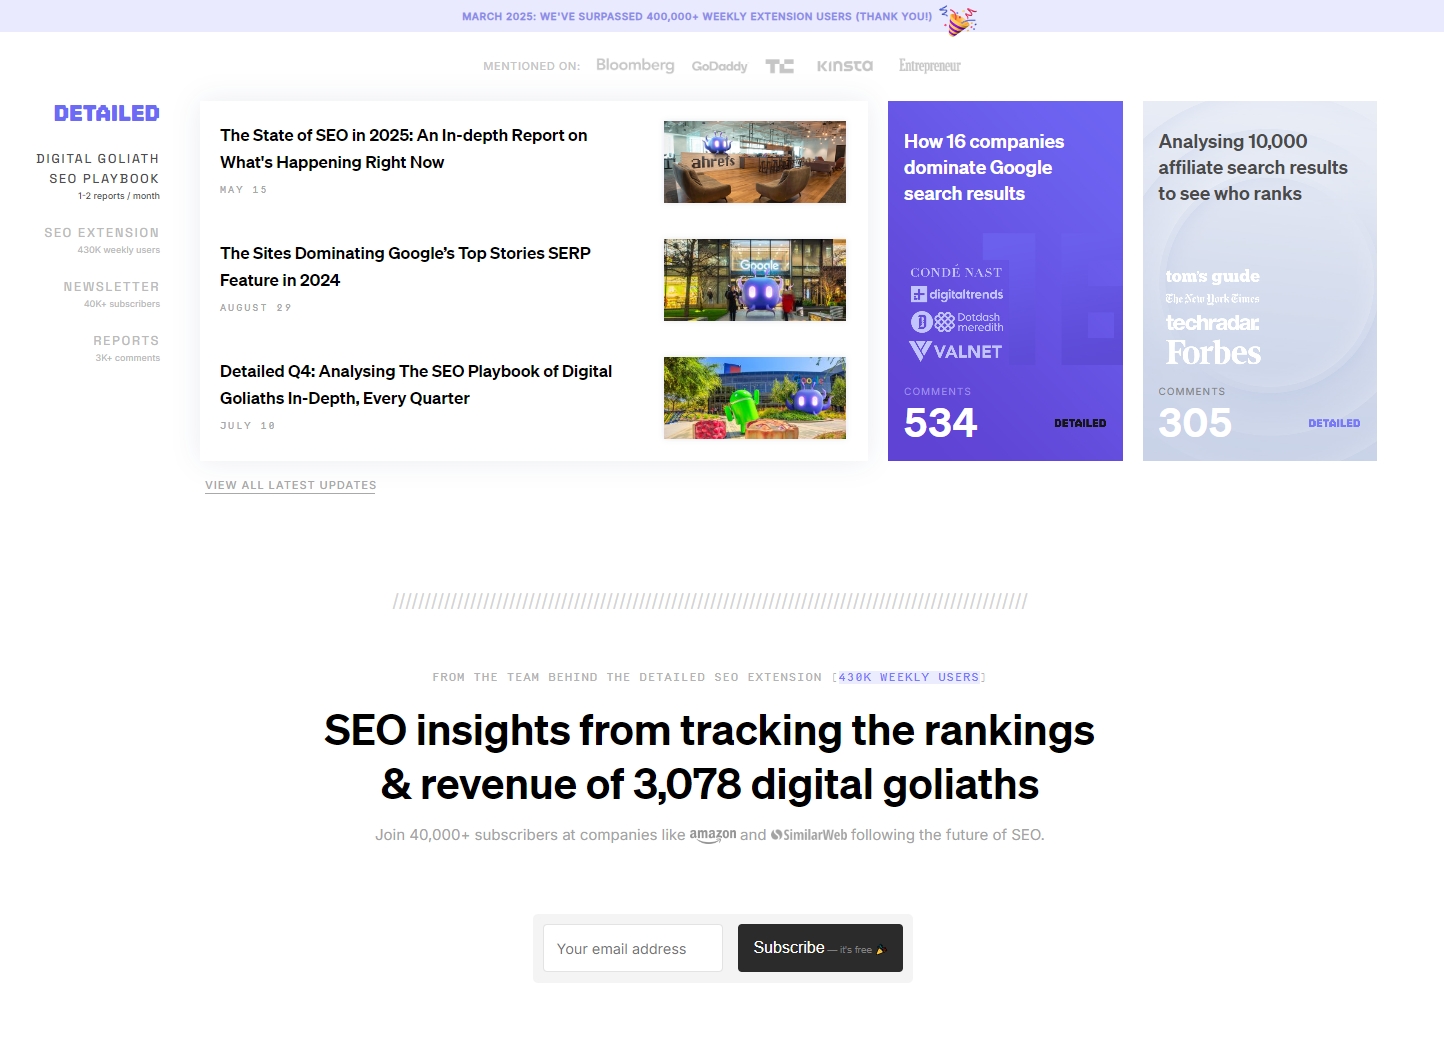The width and height of the screenshot is (1444, 1043).
Task: Click the email address input field
Action: point(633,948)
